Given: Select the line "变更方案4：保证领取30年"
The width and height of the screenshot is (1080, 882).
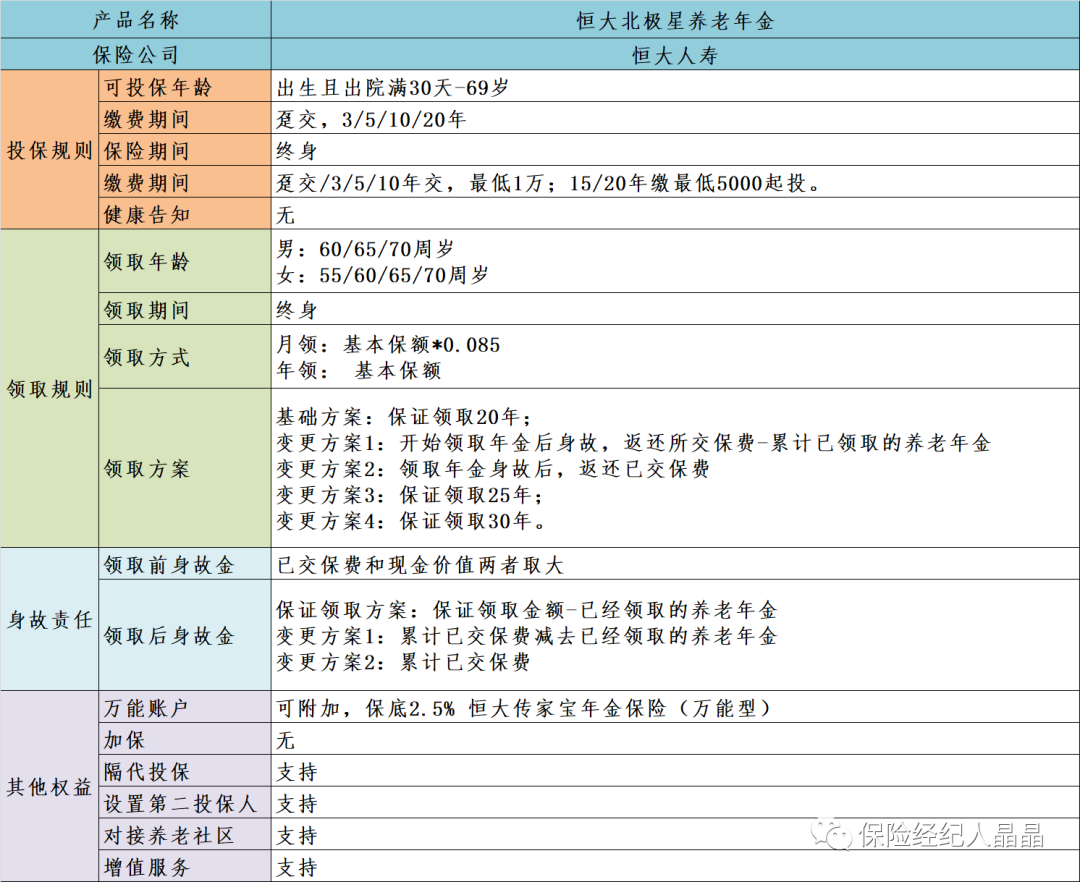Looking at the screenshot, I should 411,521.
